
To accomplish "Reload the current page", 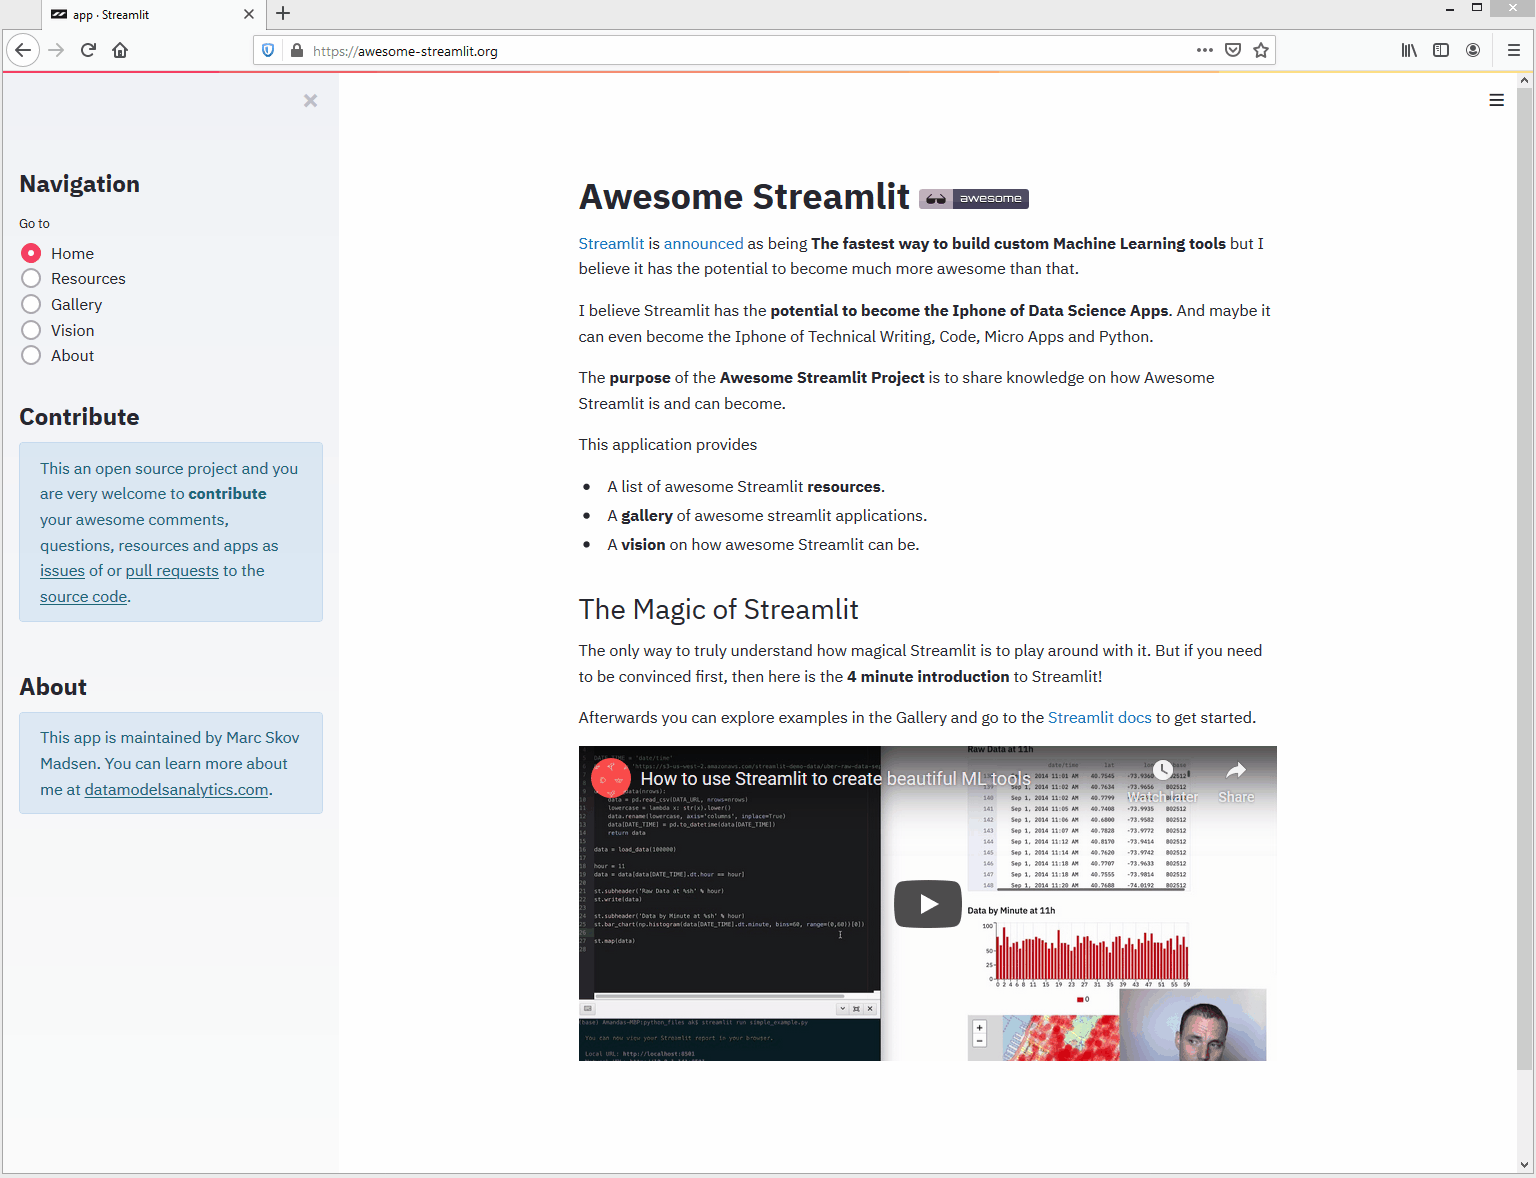I will (88, 50).
